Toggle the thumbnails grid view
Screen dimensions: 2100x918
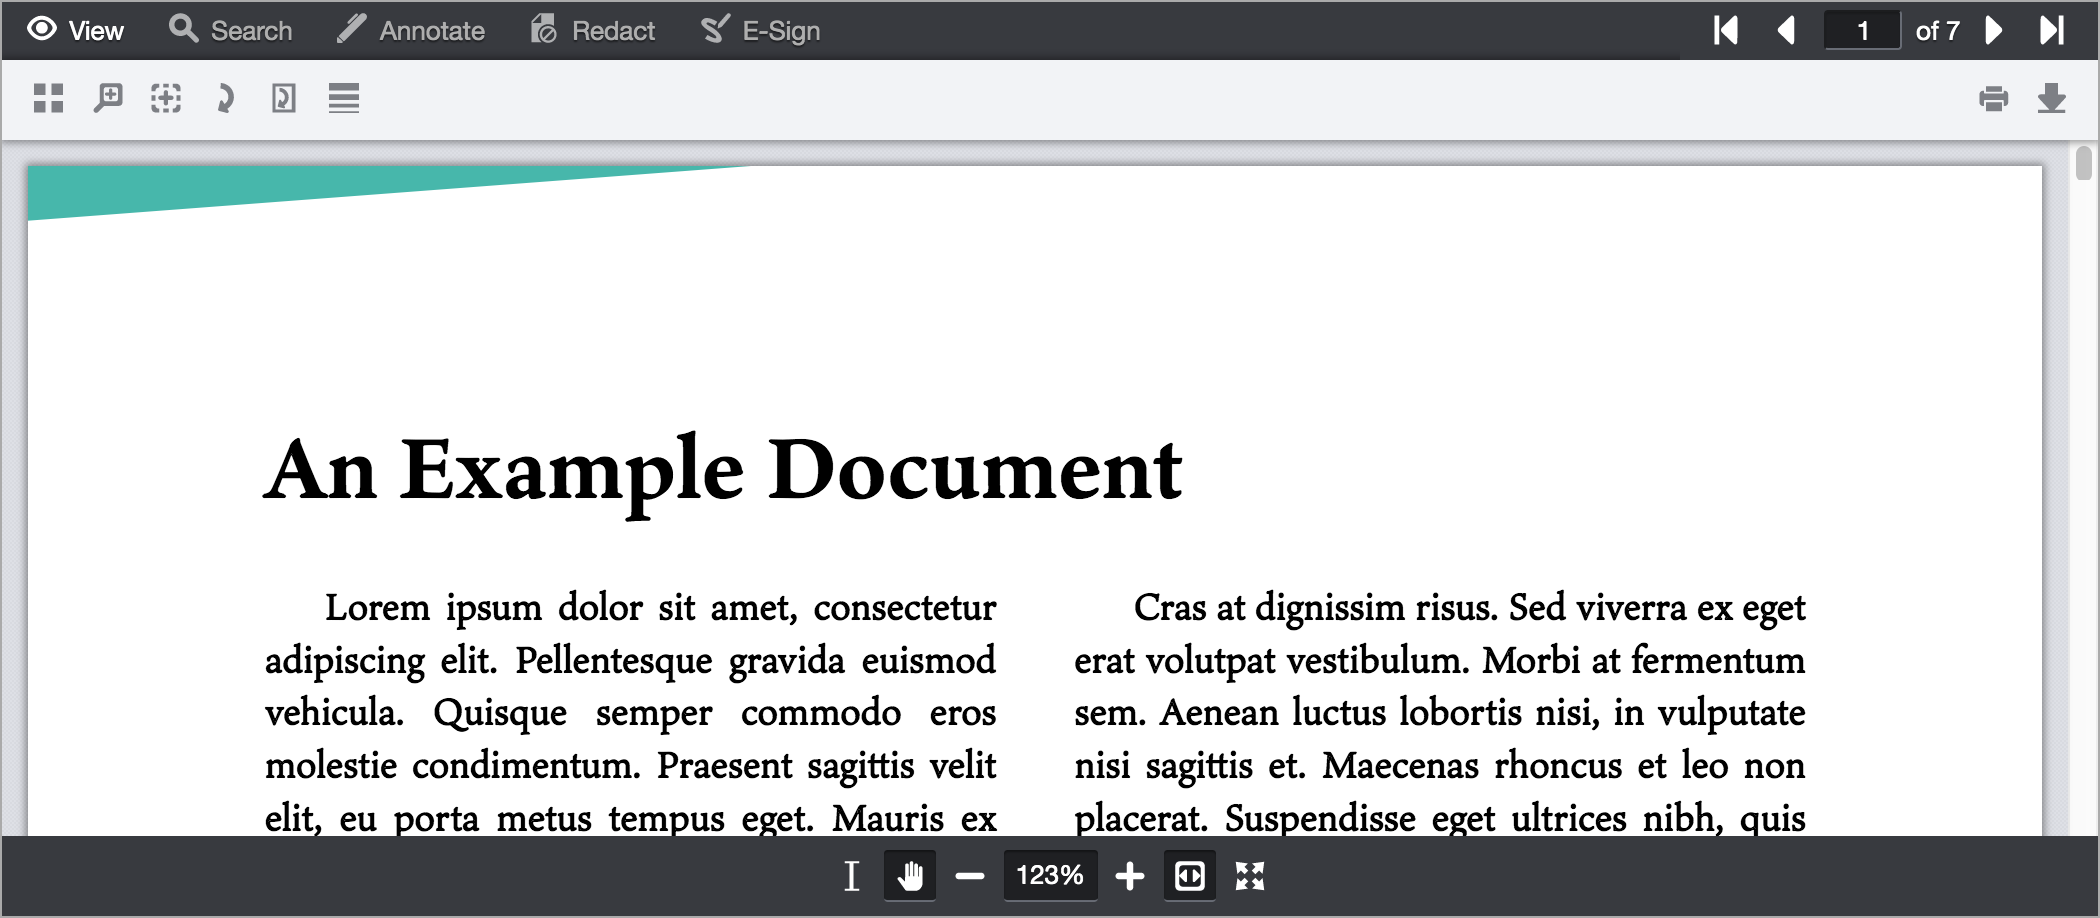[x=48, y=98]
